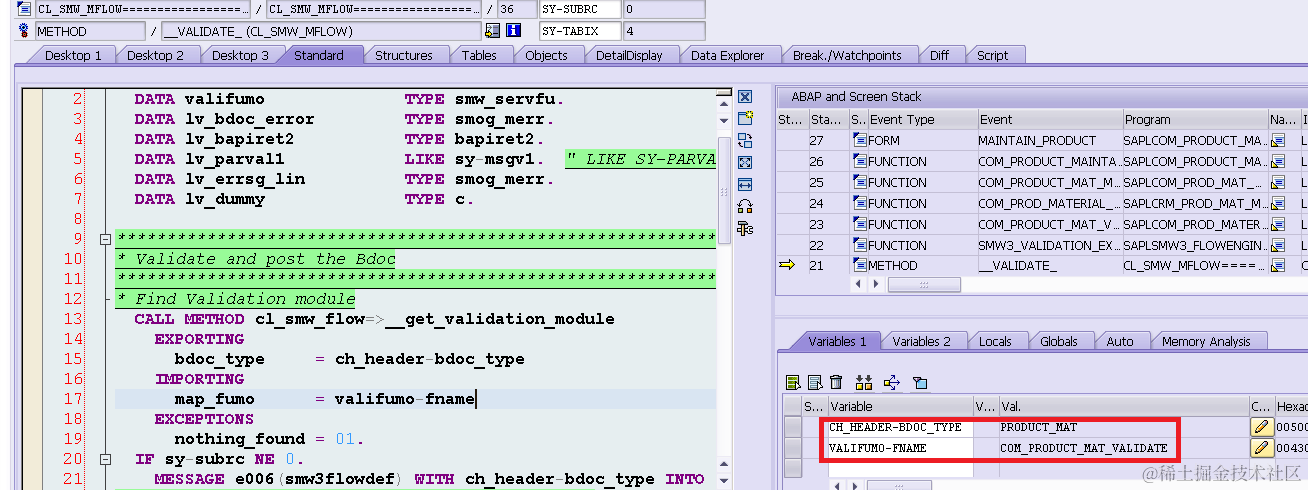Select the row selector for VALIFUMO-FNAME variable
Image resolution: width=1308 pixels, height=490 pixels.
coord(793,448)
